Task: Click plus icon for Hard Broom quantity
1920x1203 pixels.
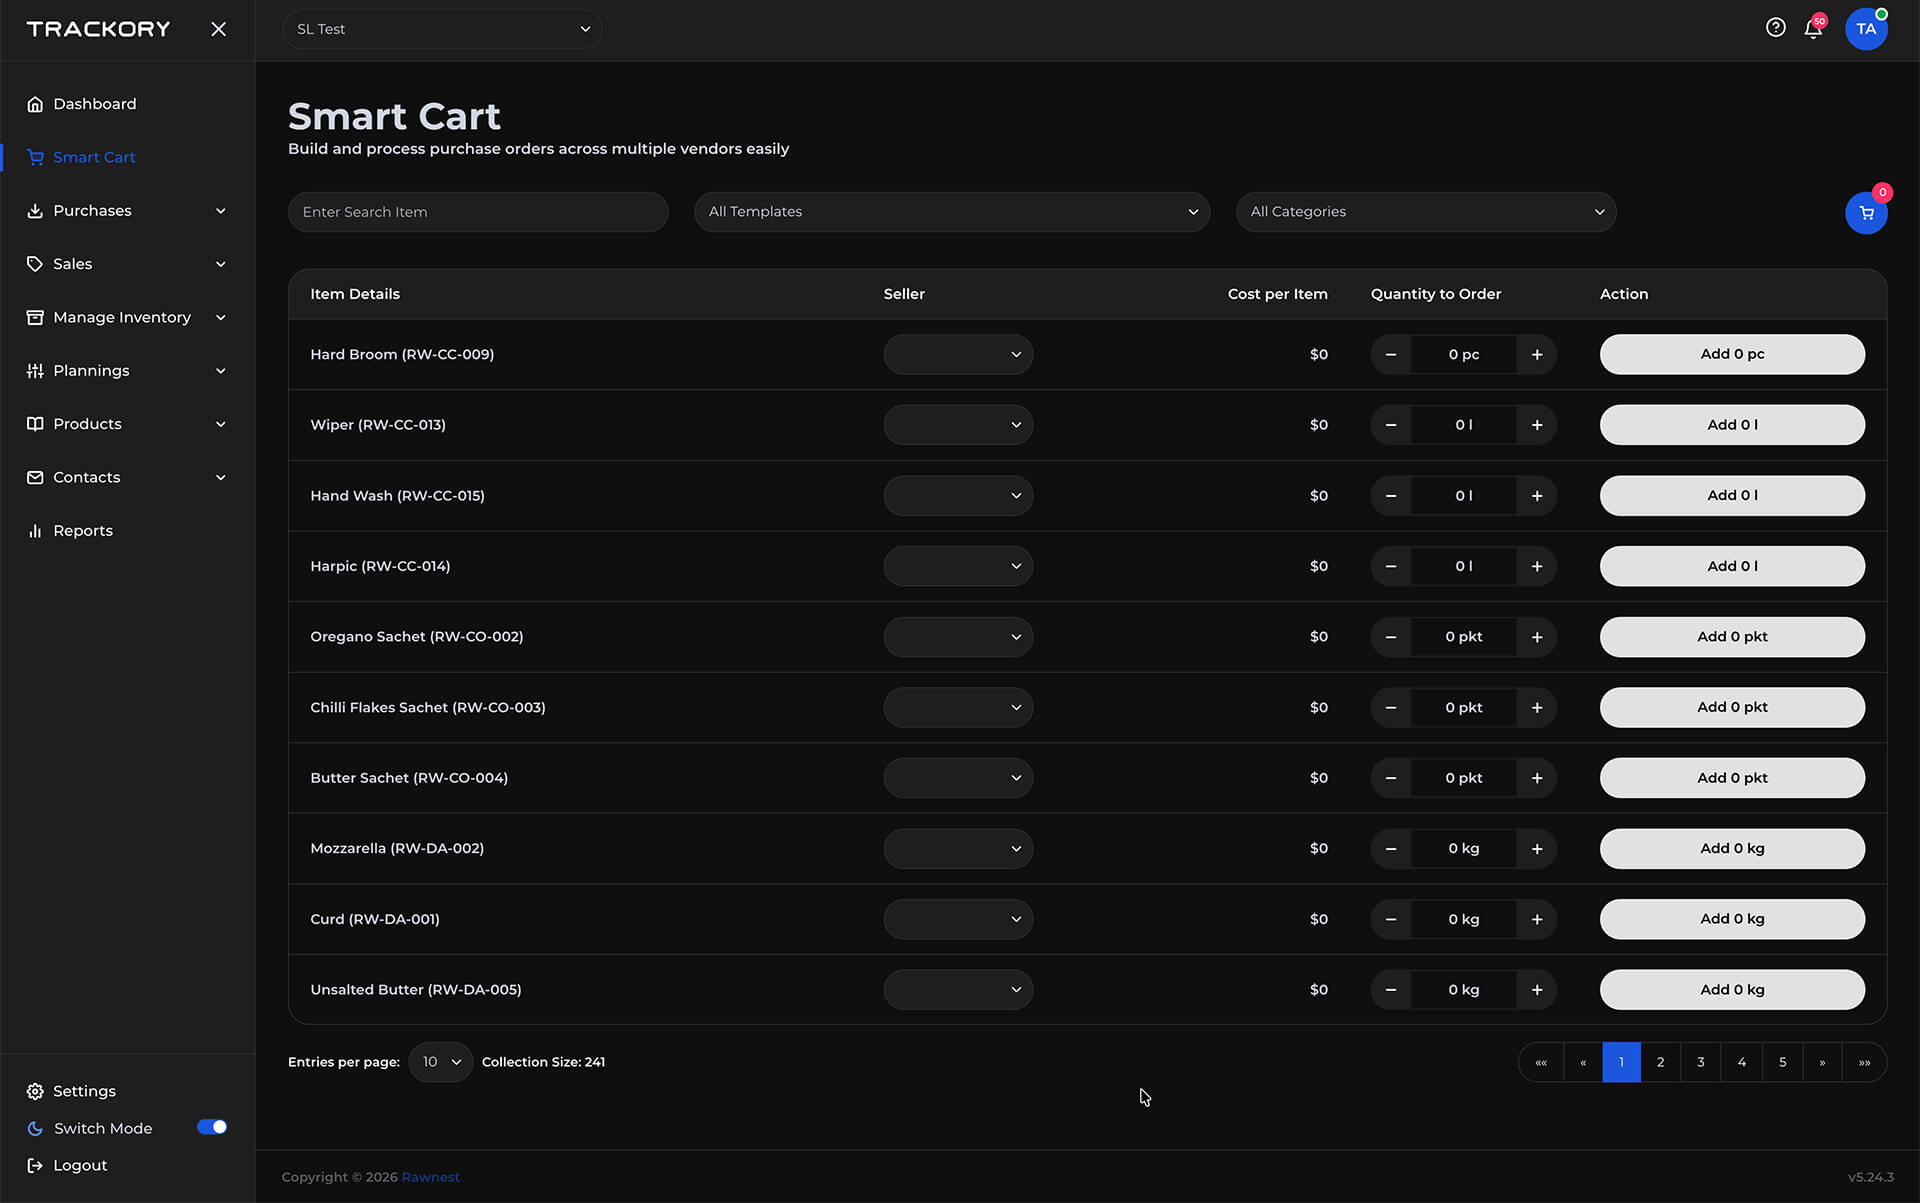Action: coord(1537,354)
